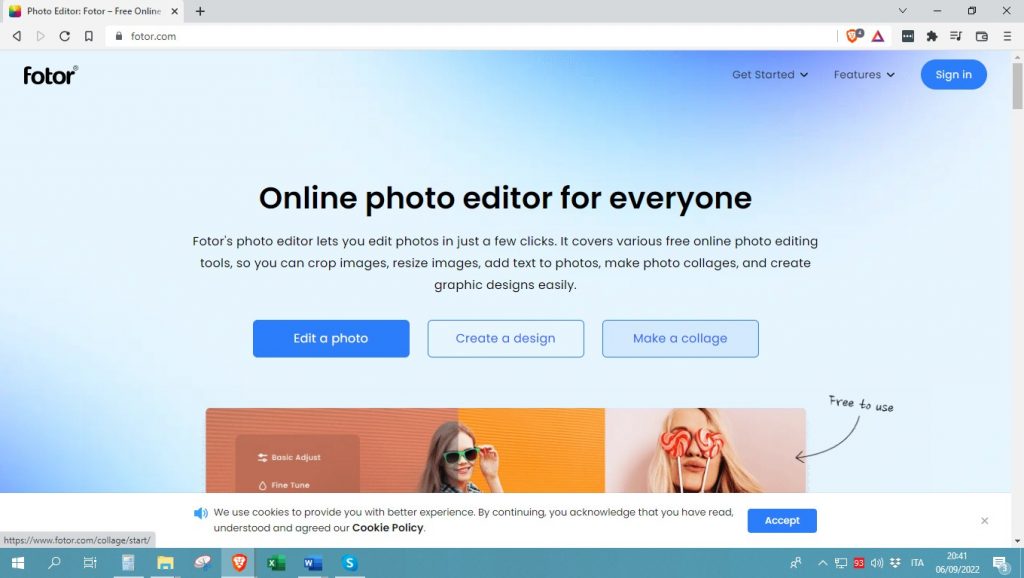Click the Brave Rewards triangle icon
The image size is (1024, 578).
click(877, 36)
